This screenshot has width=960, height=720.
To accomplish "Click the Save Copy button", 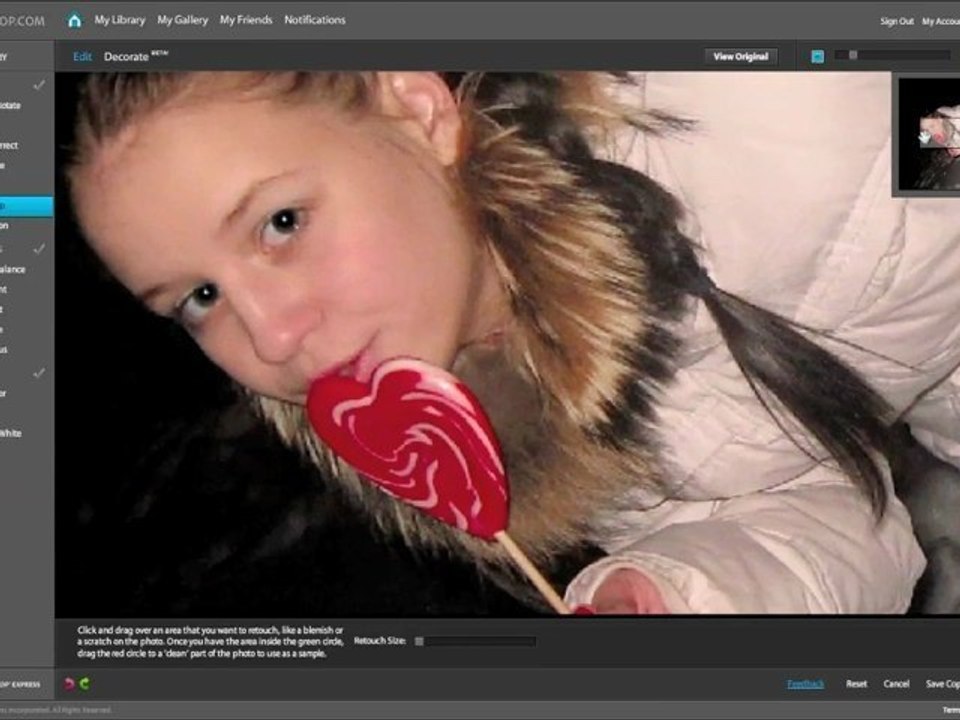I will click(943, 684).
